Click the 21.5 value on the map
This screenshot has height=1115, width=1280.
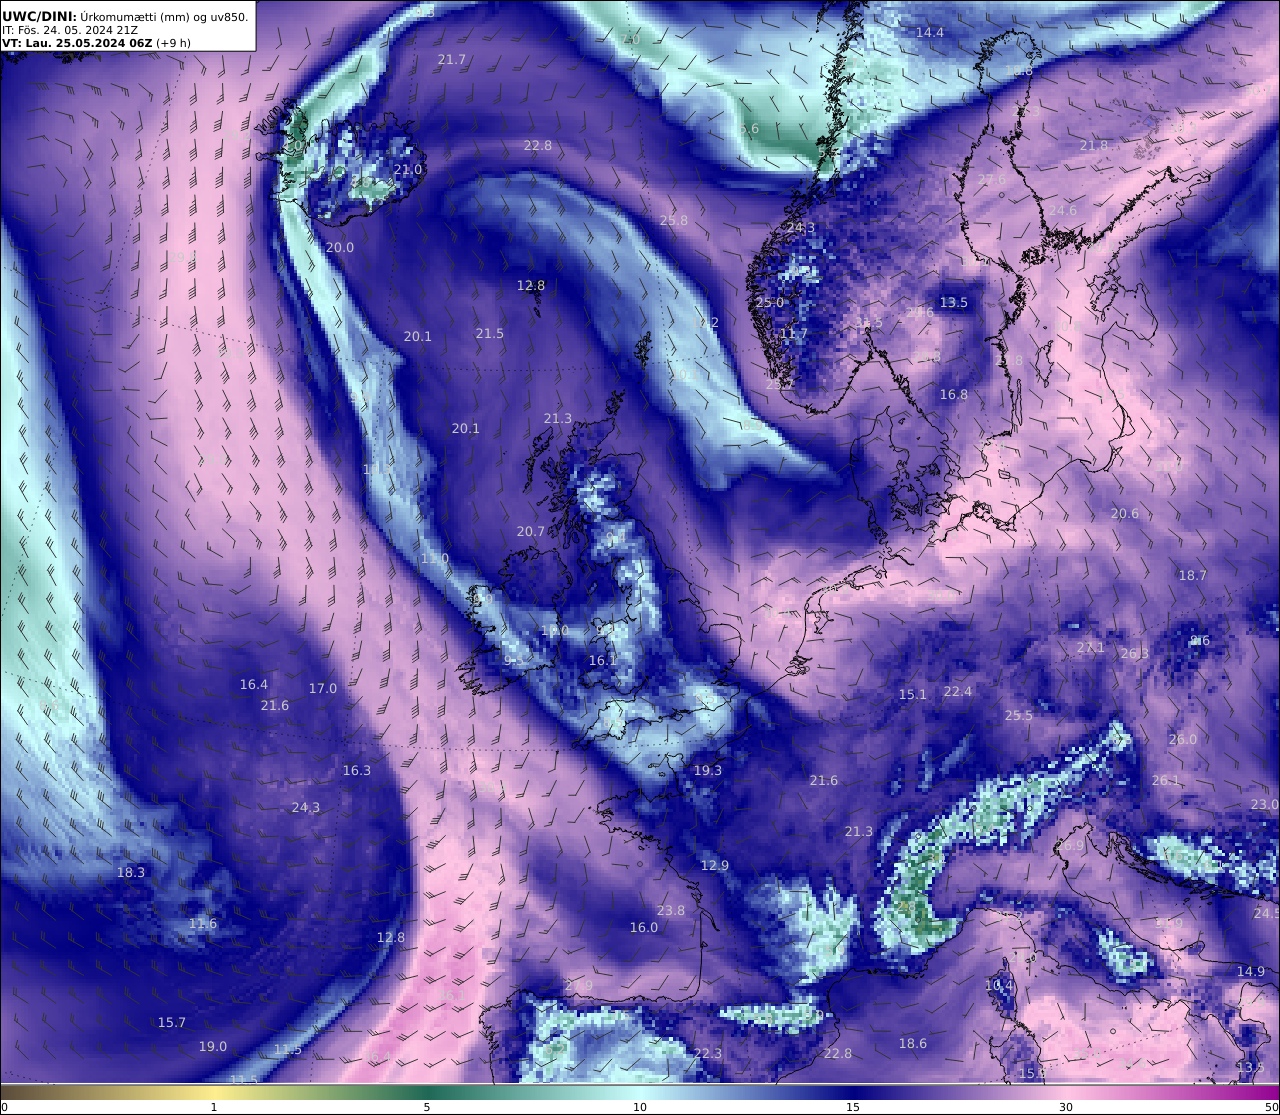tap(490, 333)
